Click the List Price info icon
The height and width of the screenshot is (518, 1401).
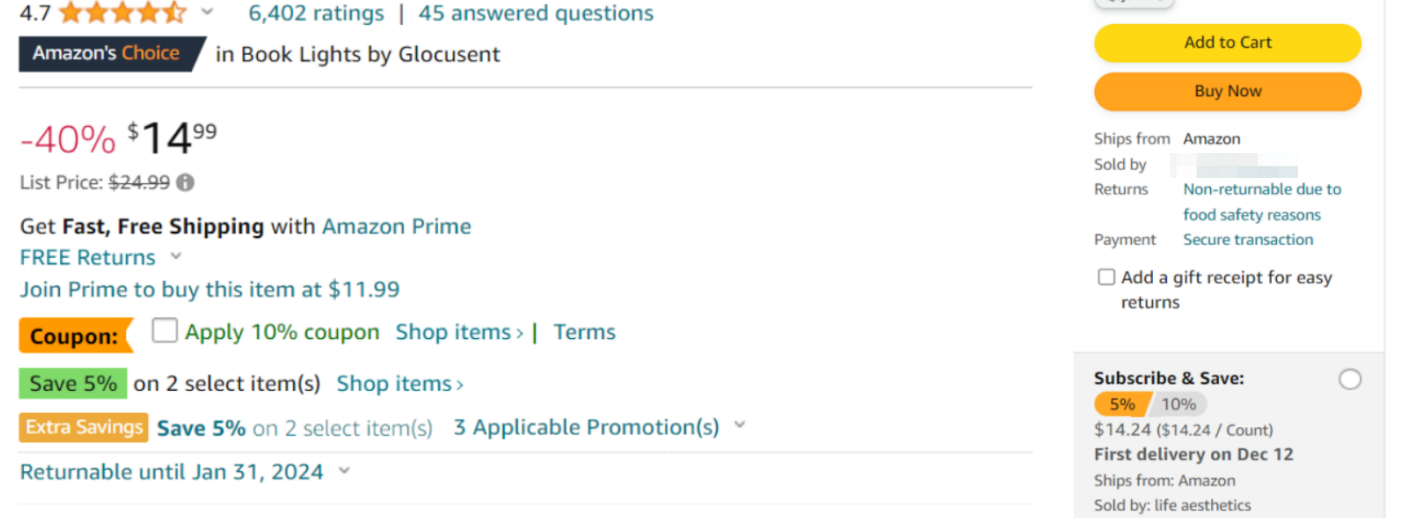click(x=186, y=183)
